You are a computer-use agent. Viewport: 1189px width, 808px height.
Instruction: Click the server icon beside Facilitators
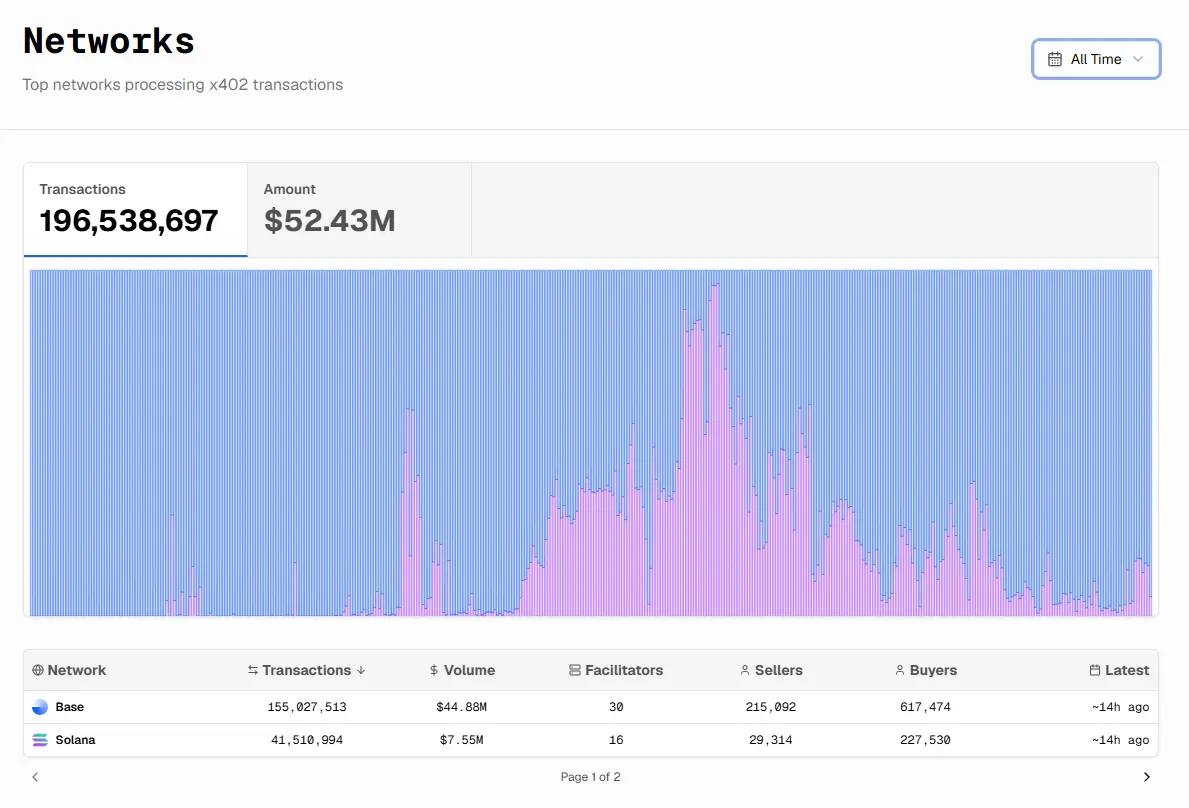coord(575,670)
